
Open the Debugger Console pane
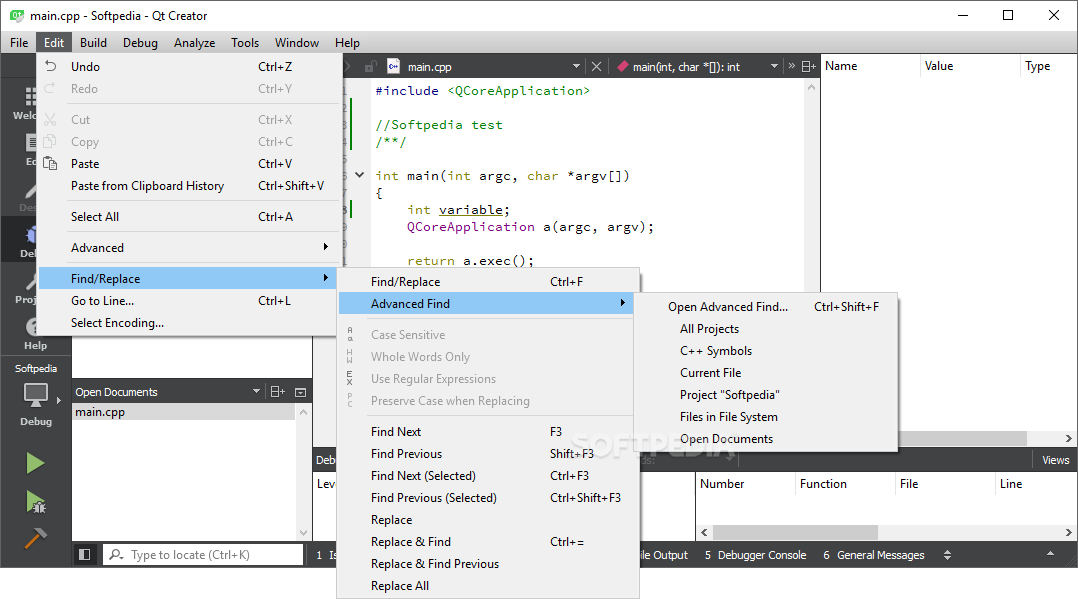click(x=756, y=554)
